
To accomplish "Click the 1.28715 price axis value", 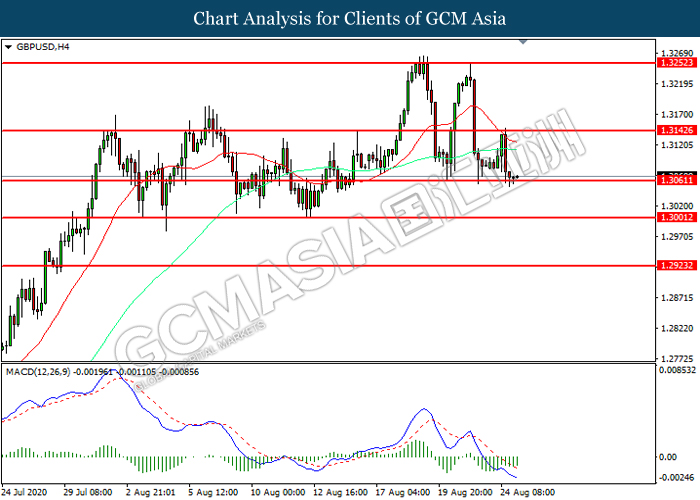I will (x=677, y=298).
